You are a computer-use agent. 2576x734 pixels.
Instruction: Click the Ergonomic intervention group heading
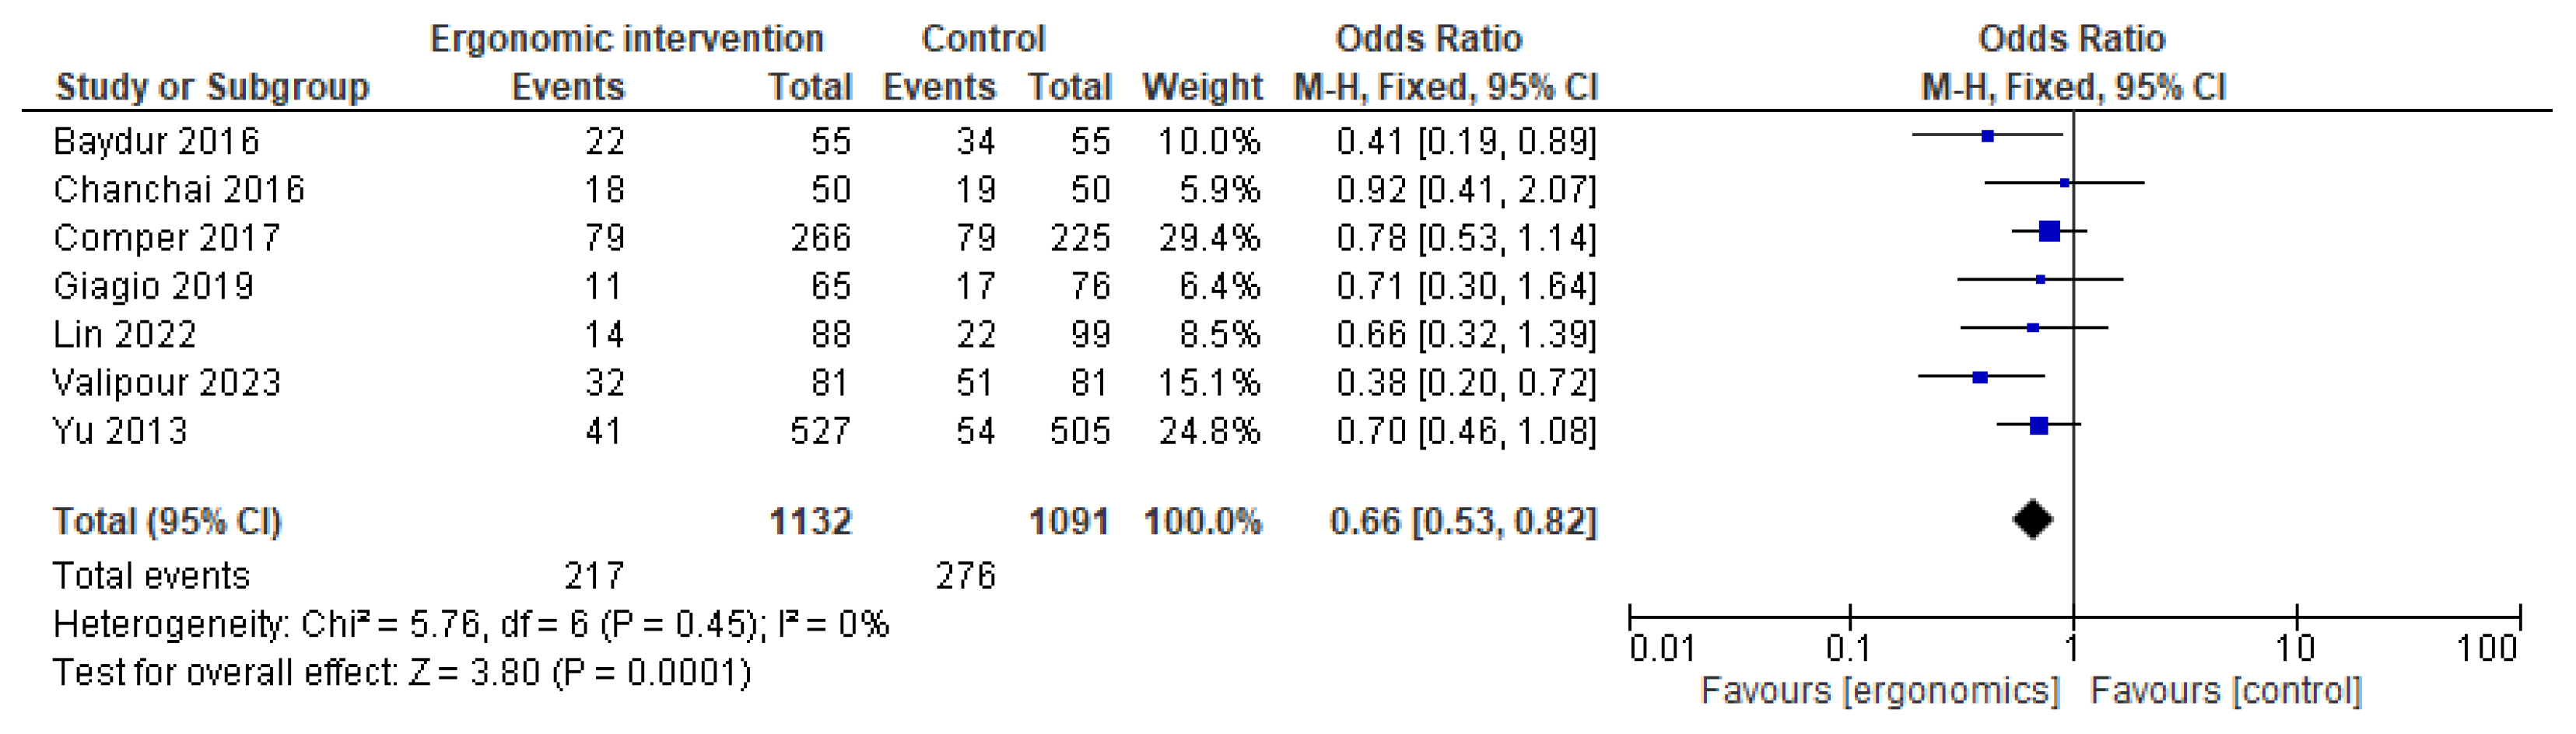click(x=626, y=39)
